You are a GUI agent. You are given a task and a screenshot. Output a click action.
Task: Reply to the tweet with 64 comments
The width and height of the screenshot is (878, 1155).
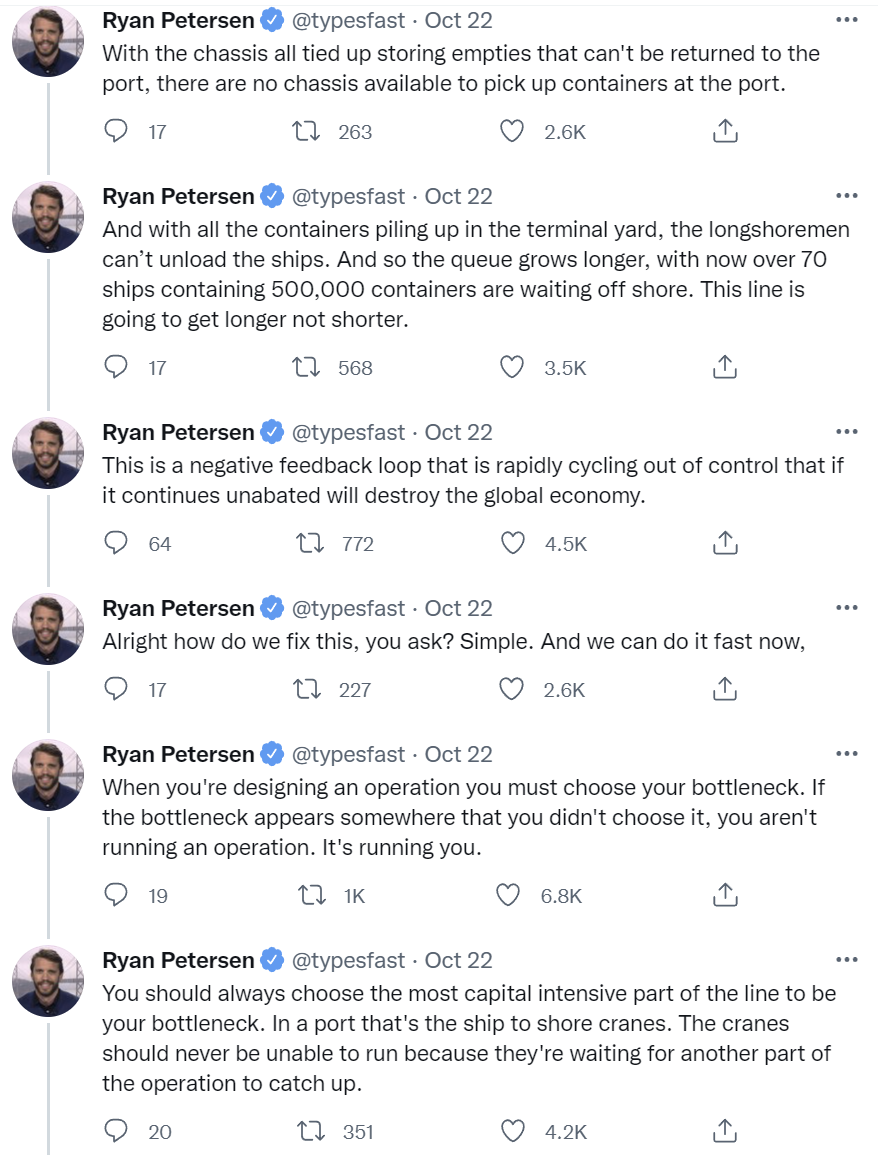pos(117,543)
